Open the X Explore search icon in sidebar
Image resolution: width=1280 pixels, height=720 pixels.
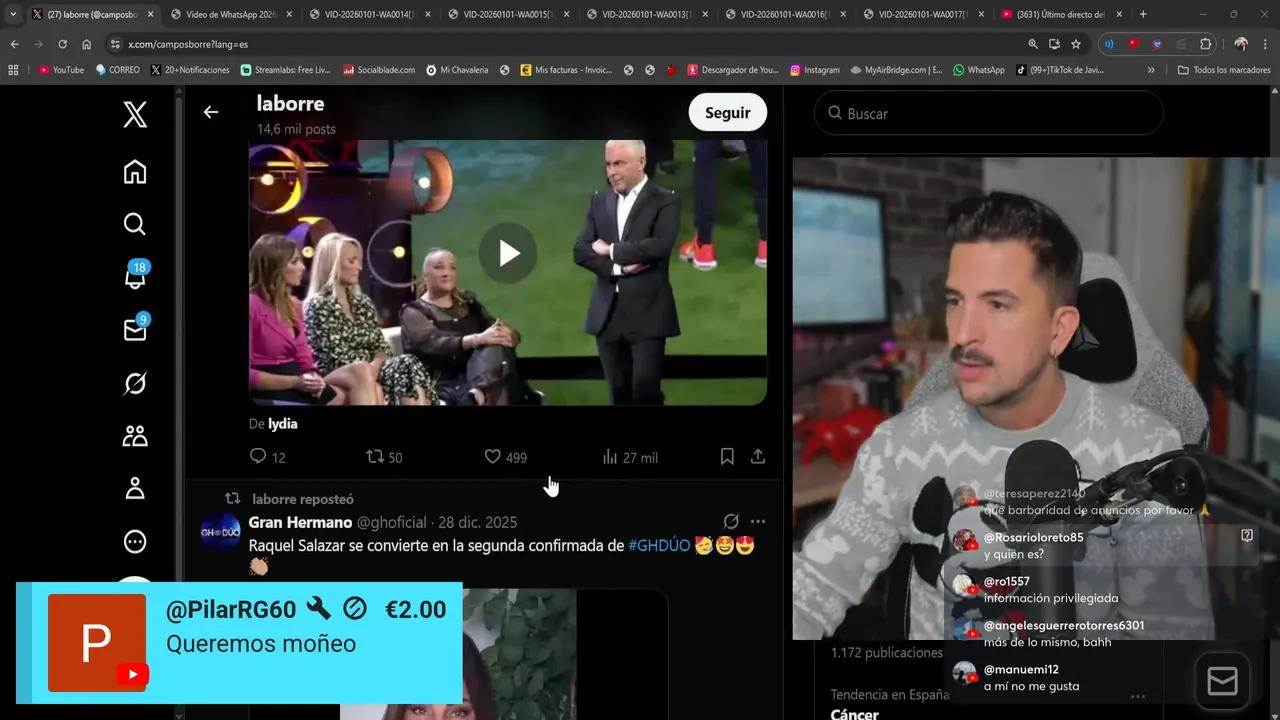coord(135,224)
